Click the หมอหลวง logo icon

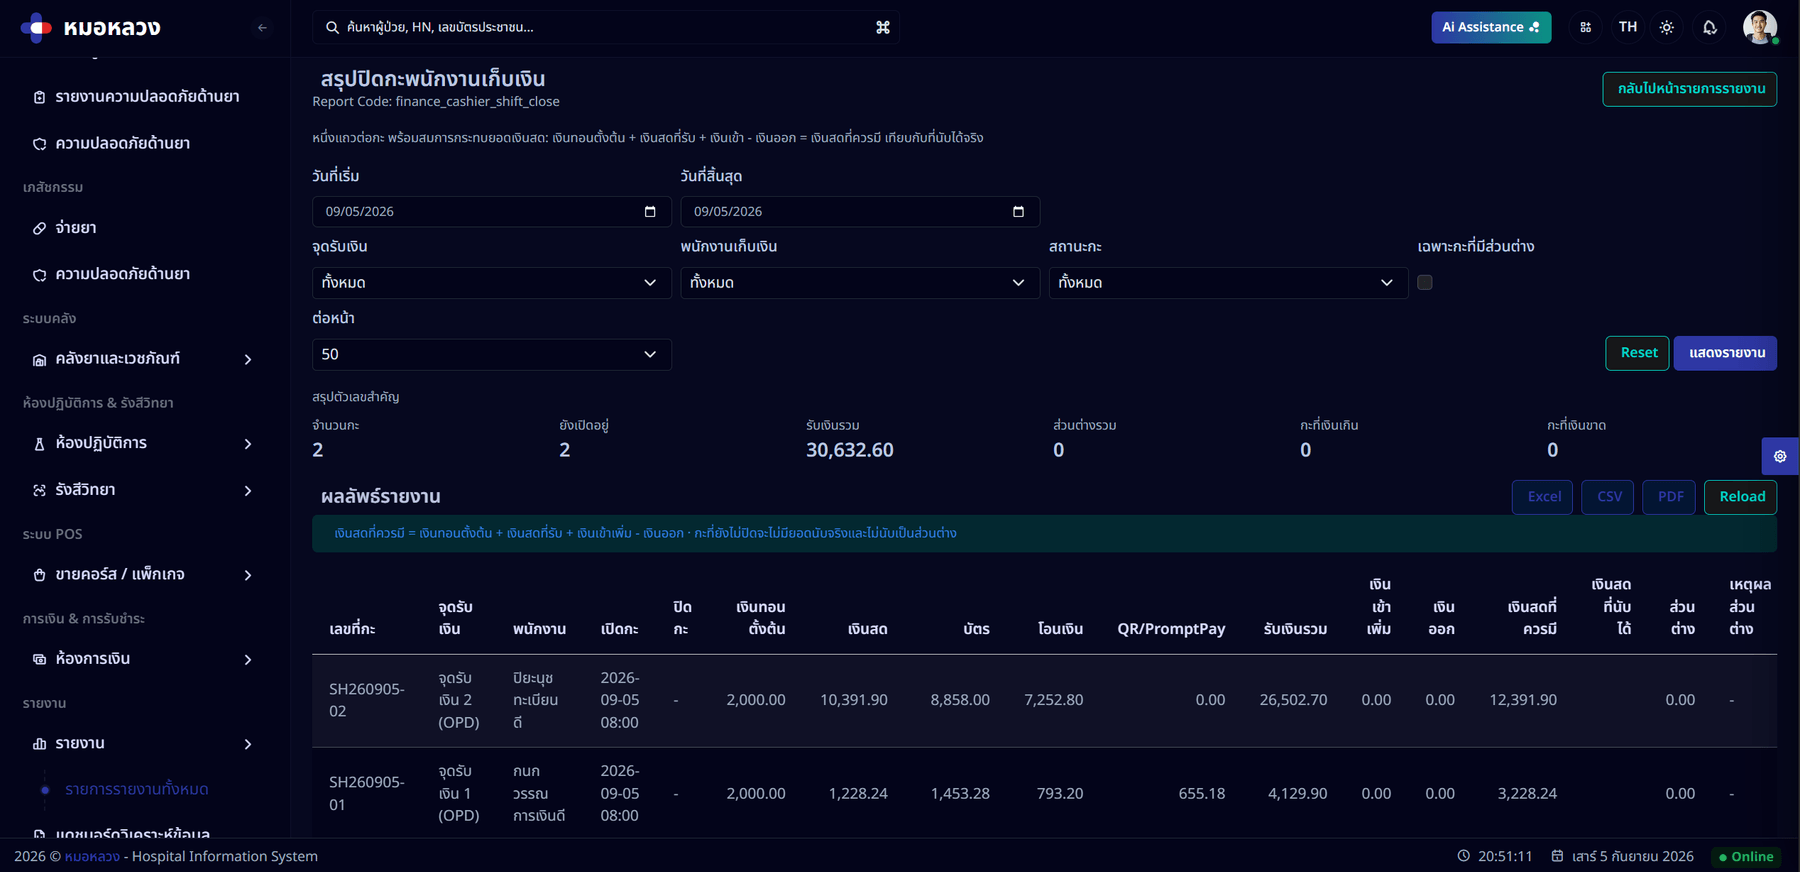[36, 28]
